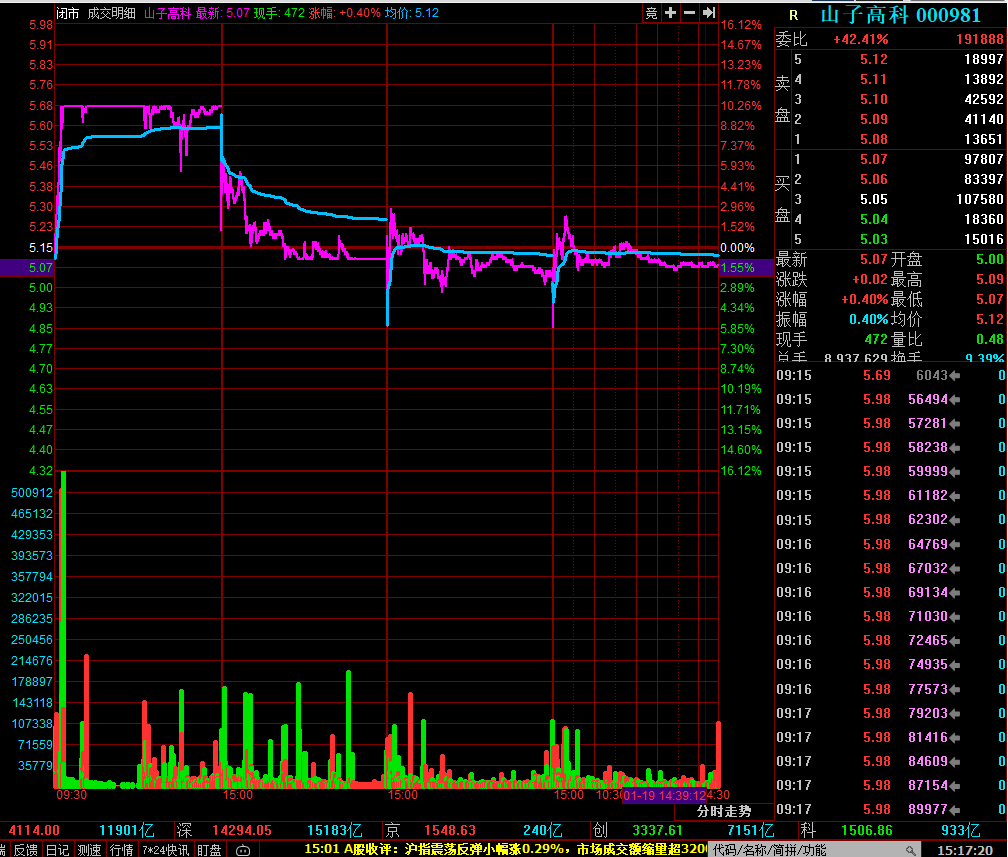Select the 分时走势 intraday chart tab
Screen dimensions: 1008x857
[724, 811]
